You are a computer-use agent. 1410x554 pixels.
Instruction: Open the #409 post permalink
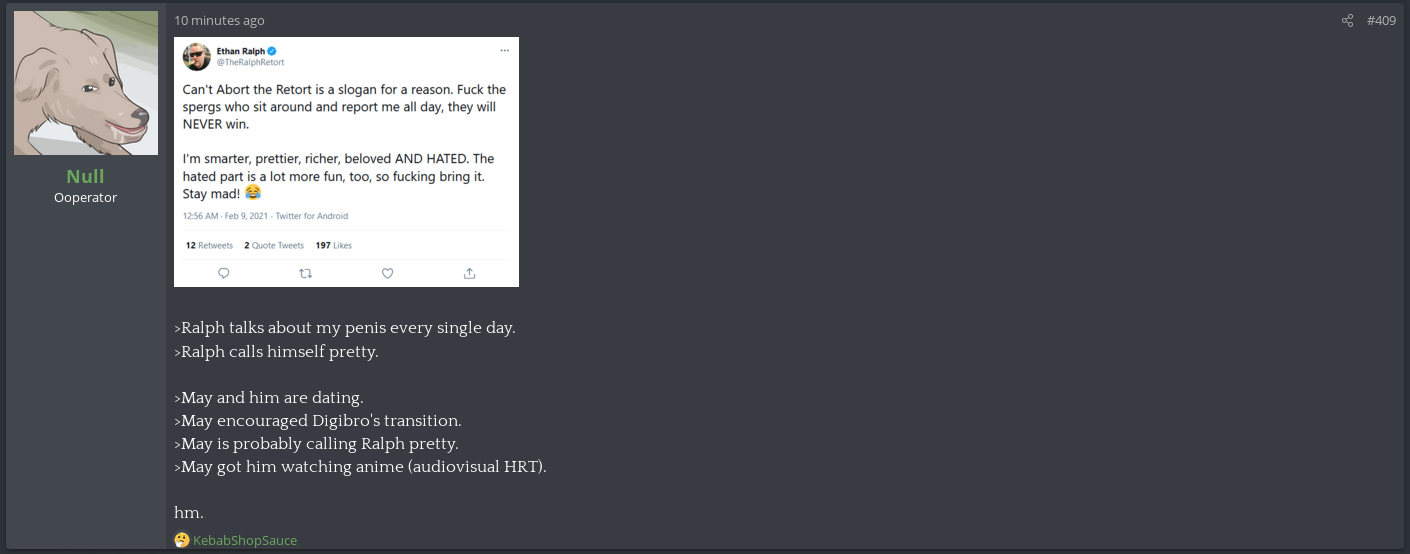[x=1381, y=21]
